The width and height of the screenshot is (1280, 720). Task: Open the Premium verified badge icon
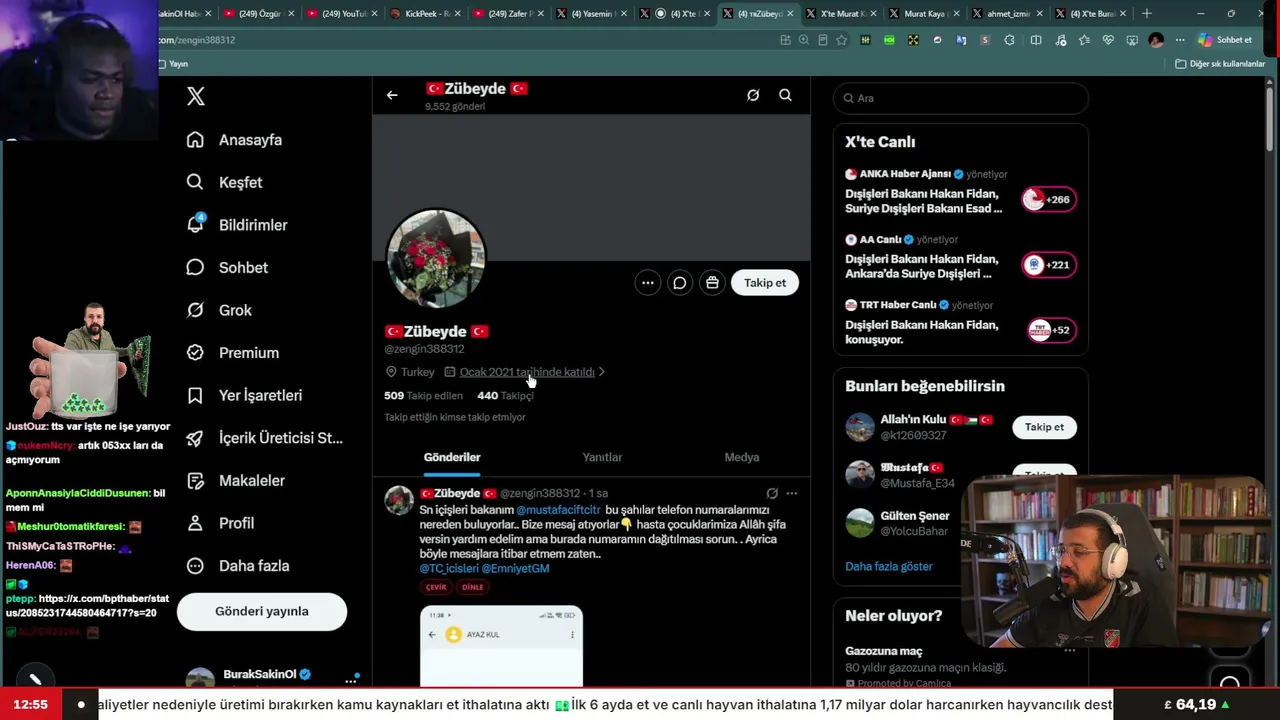tap(196, 352)
